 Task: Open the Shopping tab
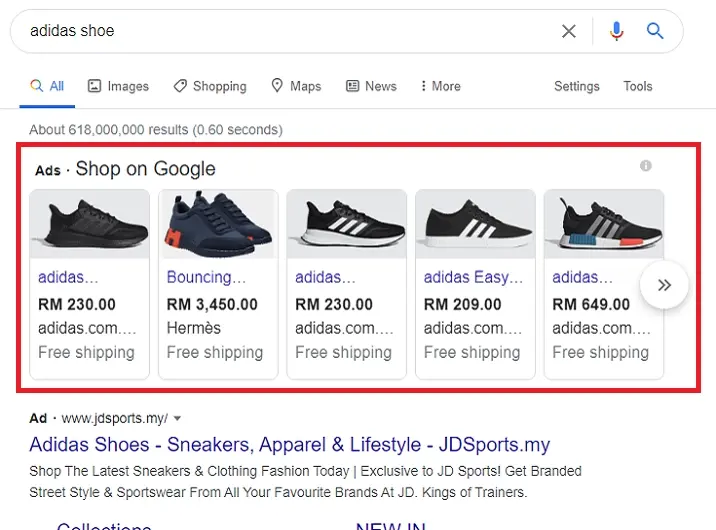(x=210, y=86)
